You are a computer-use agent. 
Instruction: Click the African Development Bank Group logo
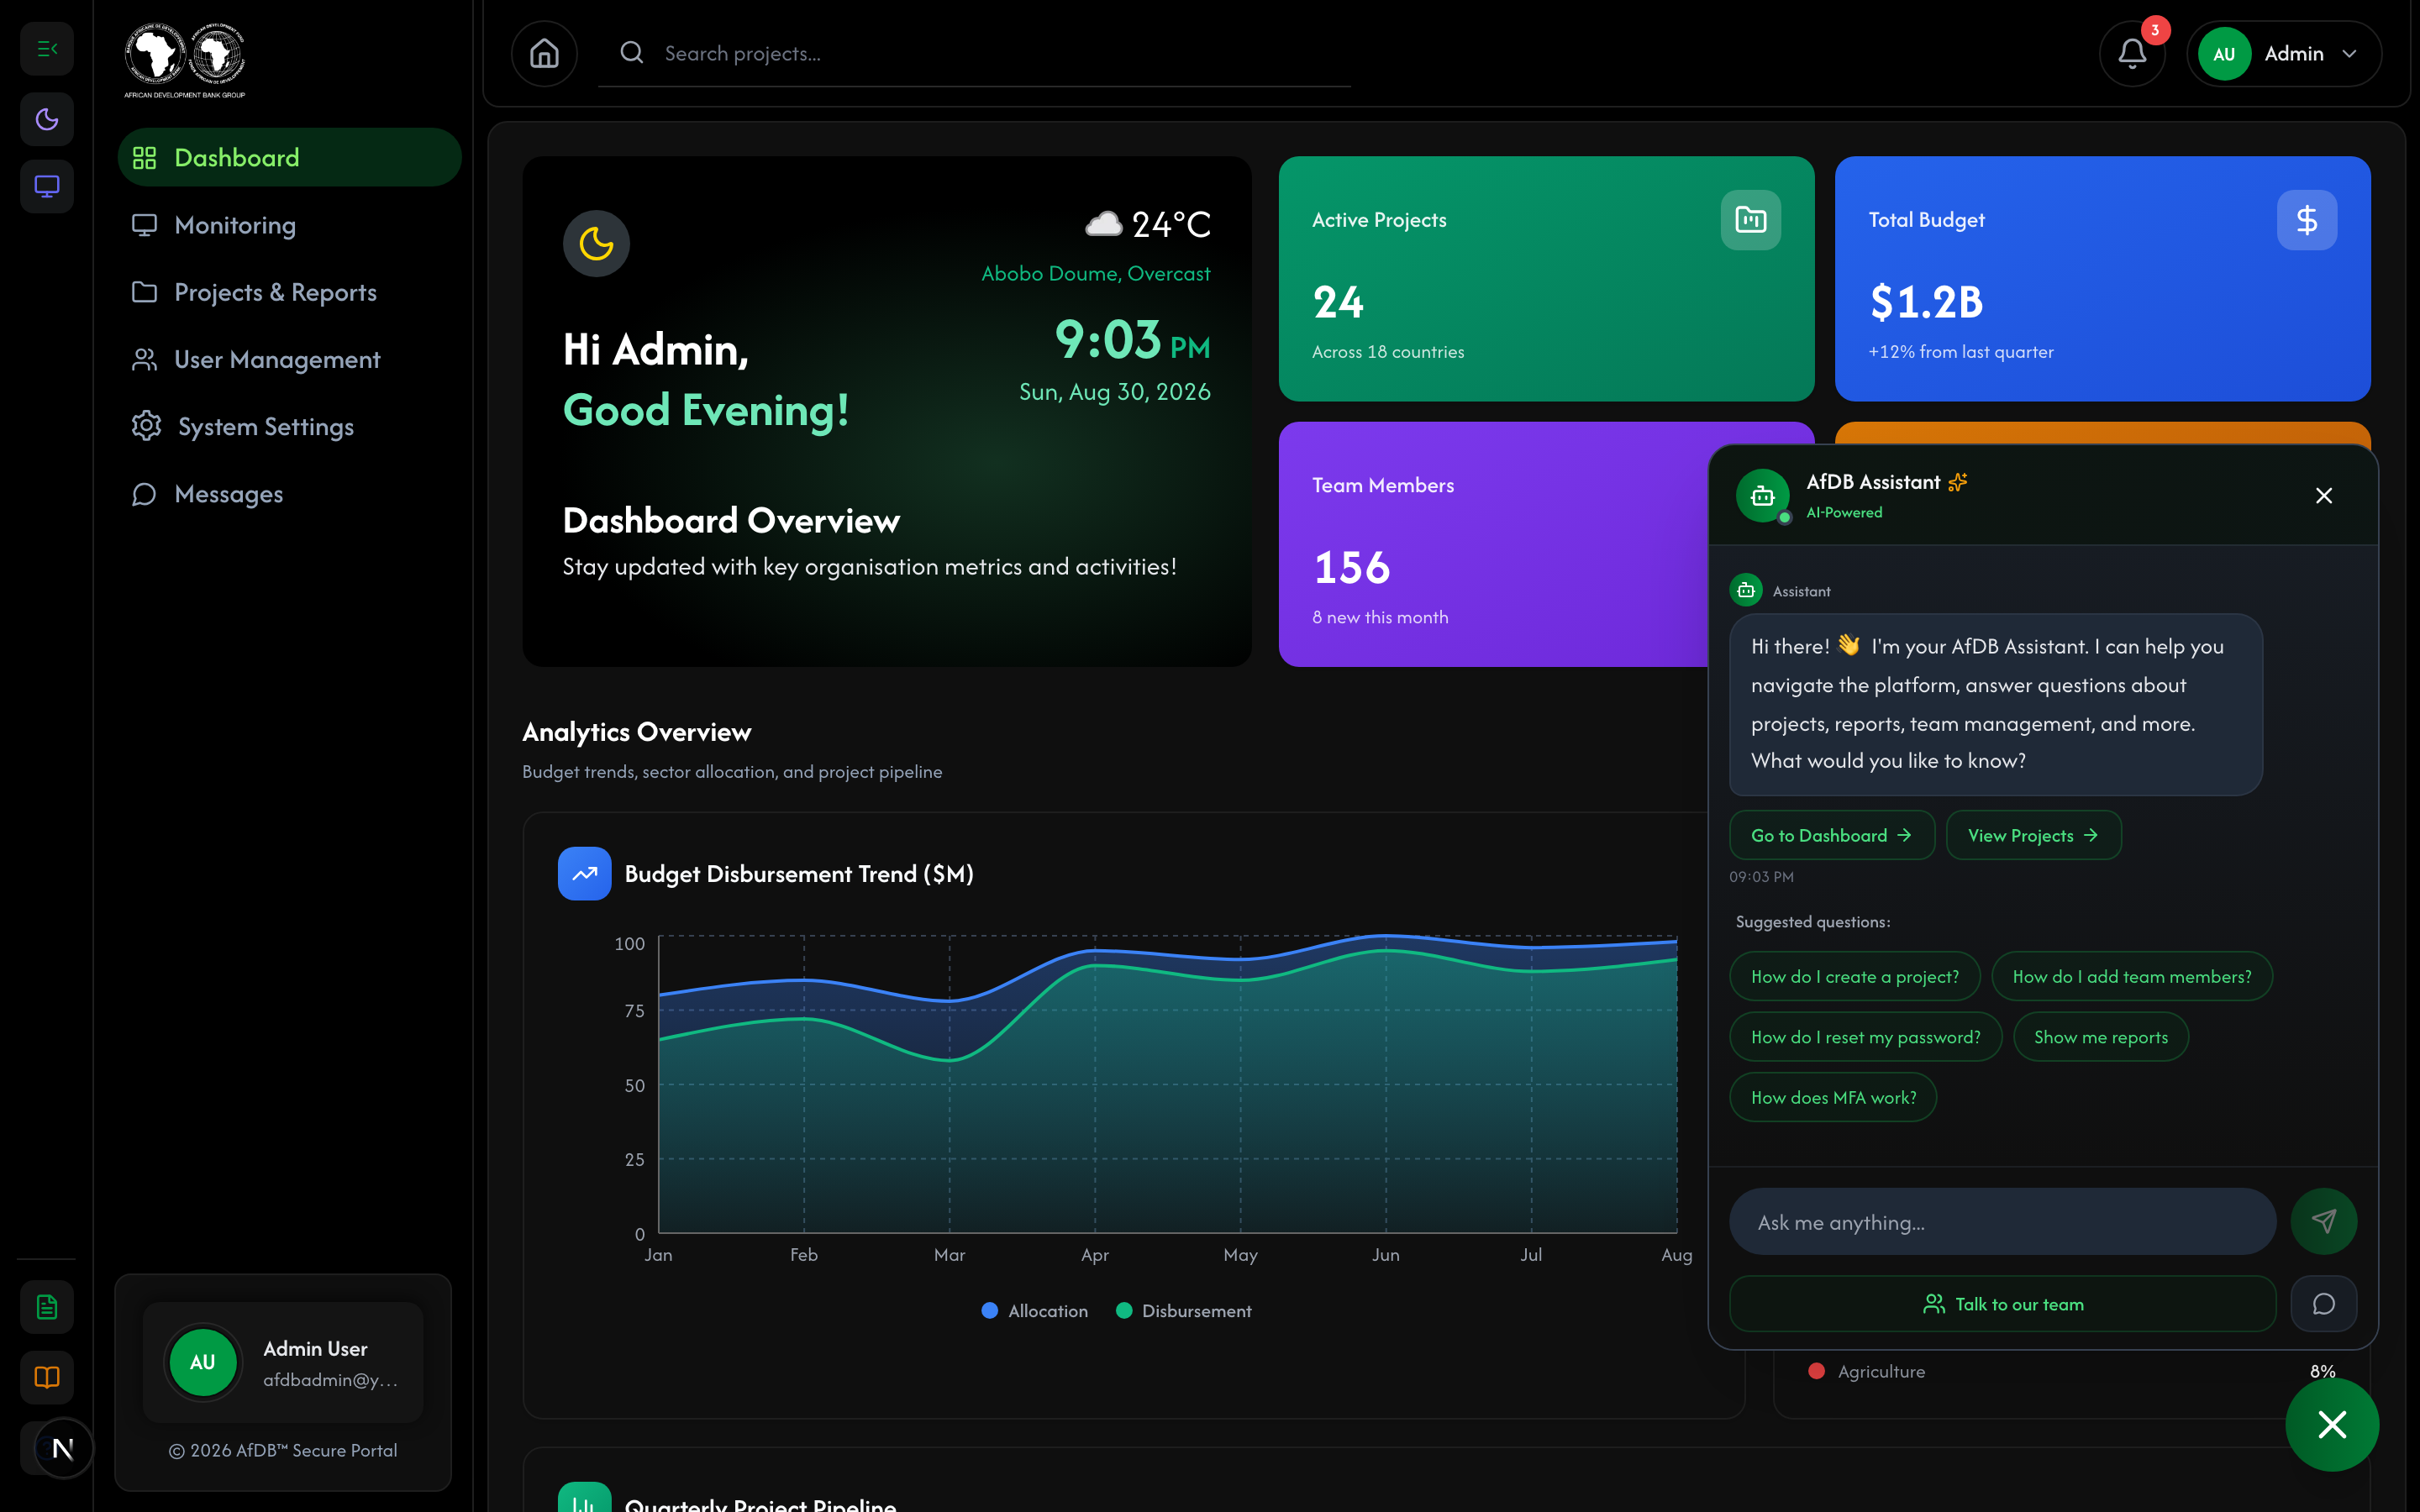(x=185, y=60)
